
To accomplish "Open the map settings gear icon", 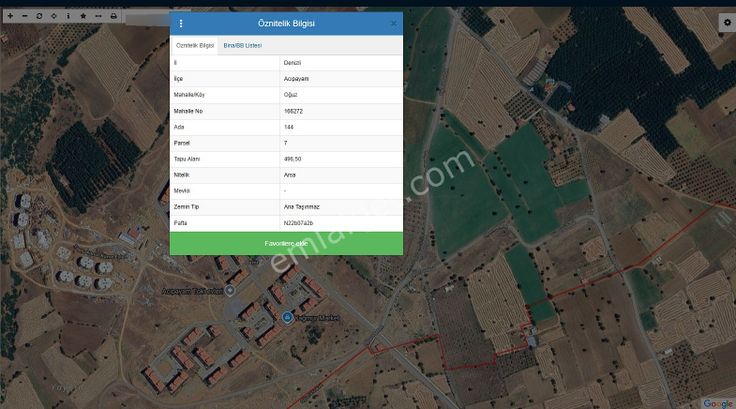I will [726, 21].
